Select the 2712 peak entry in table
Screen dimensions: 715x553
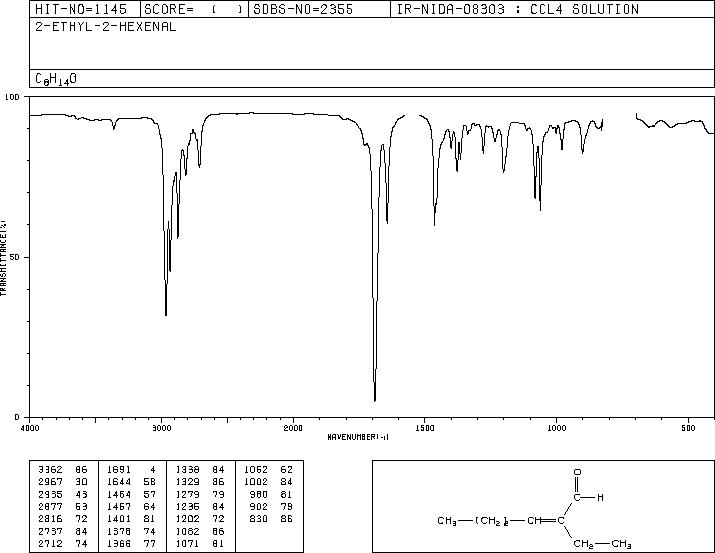click(x=63, y=544)
